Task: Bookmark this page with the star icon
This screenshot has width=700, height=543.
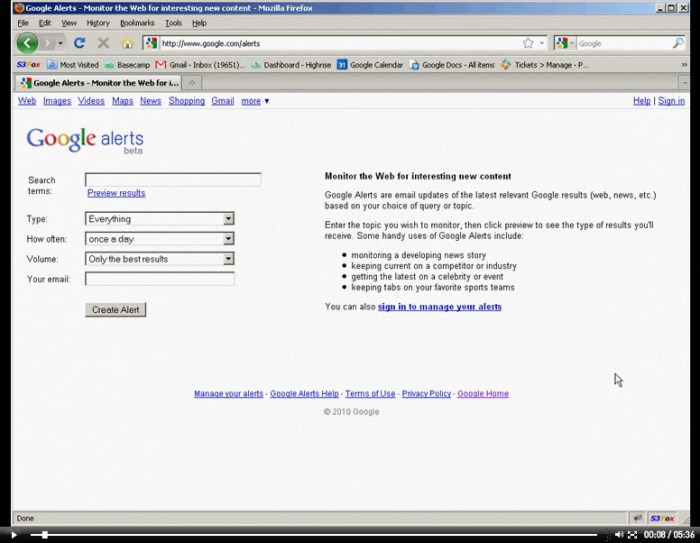Action: (528, 43)
